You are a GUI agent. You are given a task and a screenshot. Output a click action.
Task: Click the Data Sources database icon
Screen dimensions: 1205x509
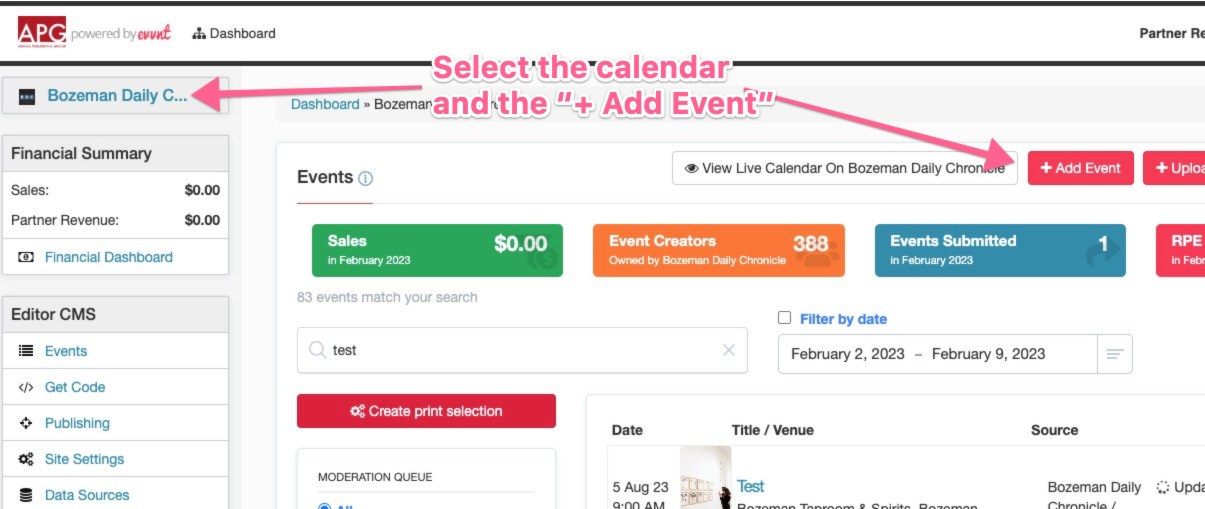[x=26, y=495]
